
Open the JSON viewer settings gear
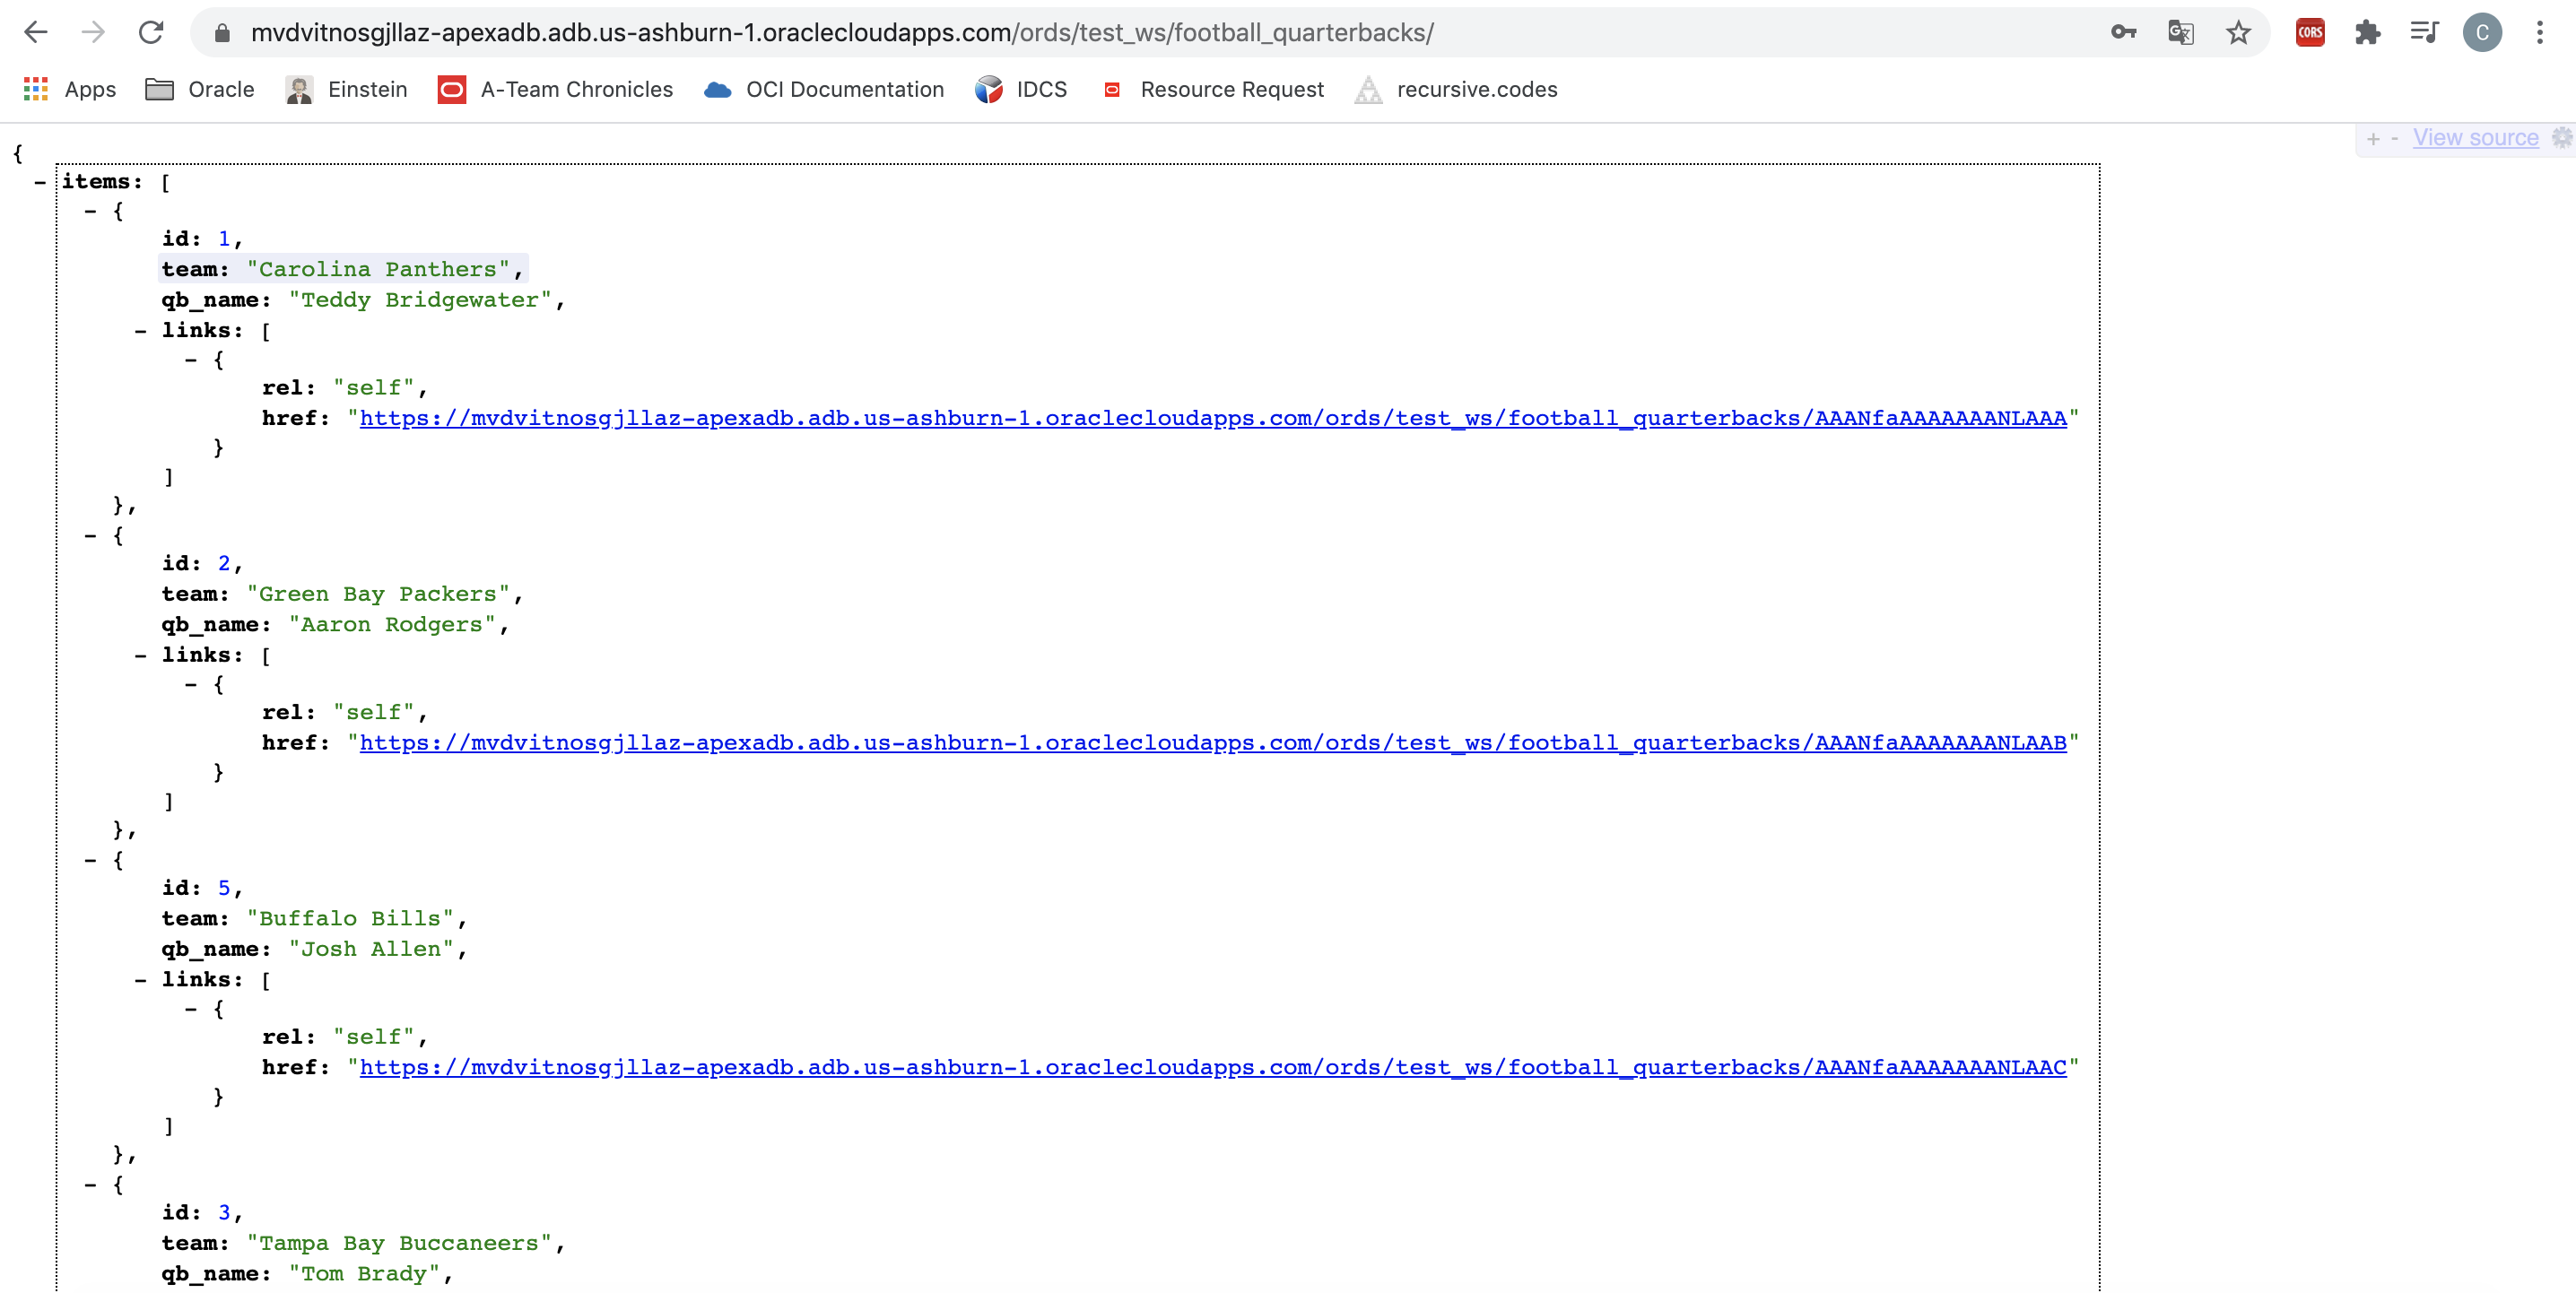[2562, 138]
